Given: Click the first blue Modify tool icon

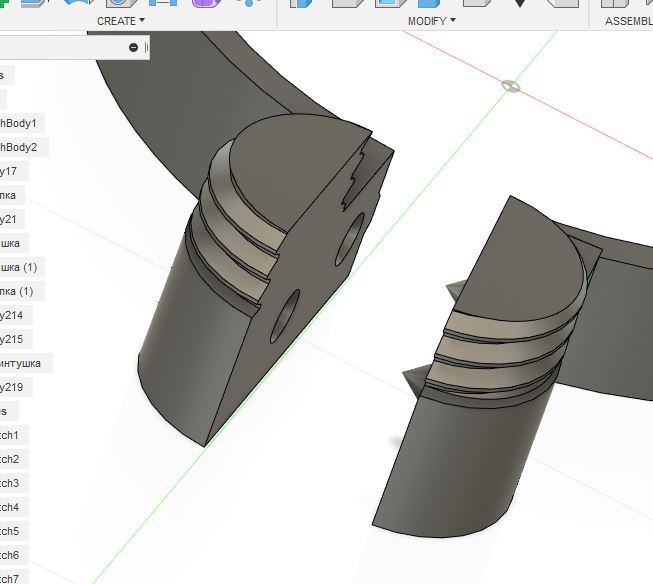Looking at the screenshot, I should coord(301,3).
